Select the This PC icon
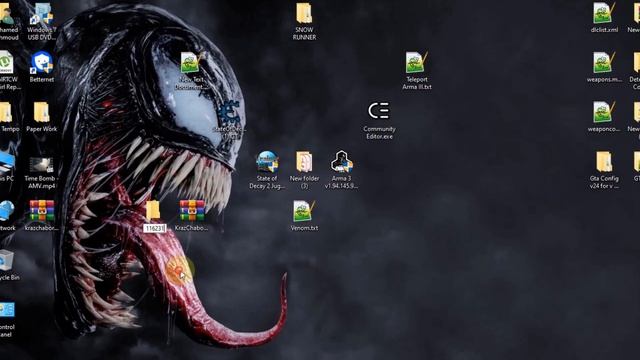 [x=7, y=162]
